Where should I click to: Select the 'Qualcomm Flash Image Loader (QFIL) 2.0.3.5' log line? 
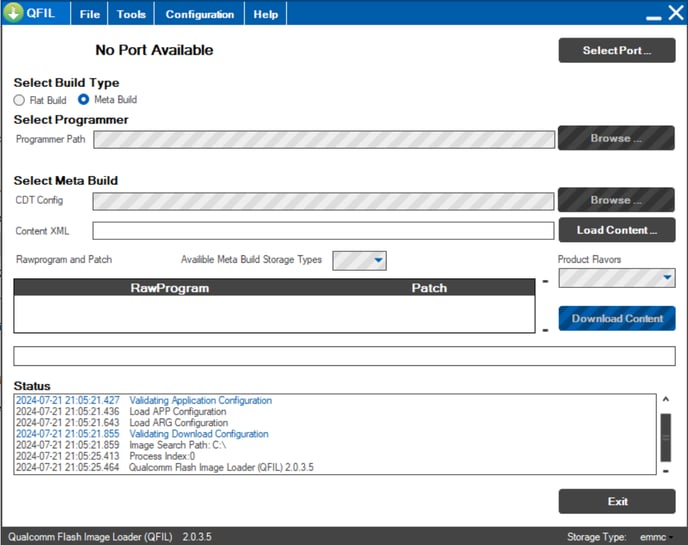point(165,467)
